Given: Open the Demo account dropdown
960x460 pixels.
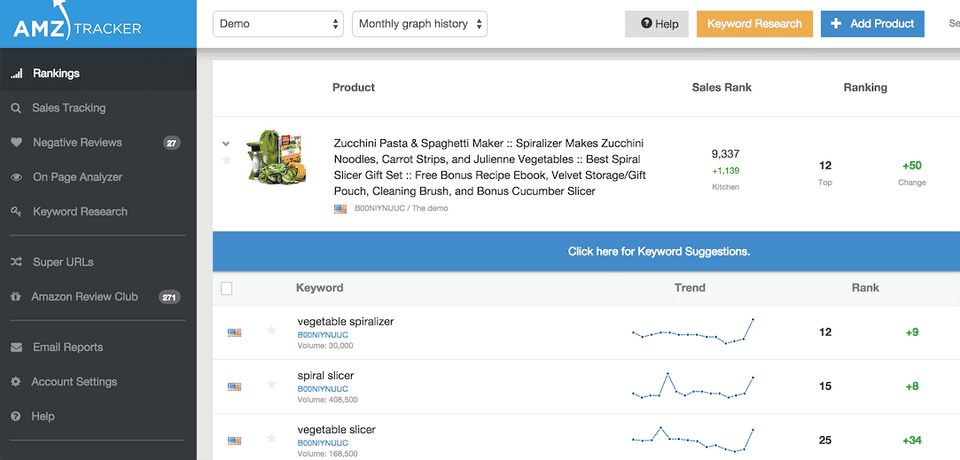Looking at the screenshot, I should (x=278, y=24).
